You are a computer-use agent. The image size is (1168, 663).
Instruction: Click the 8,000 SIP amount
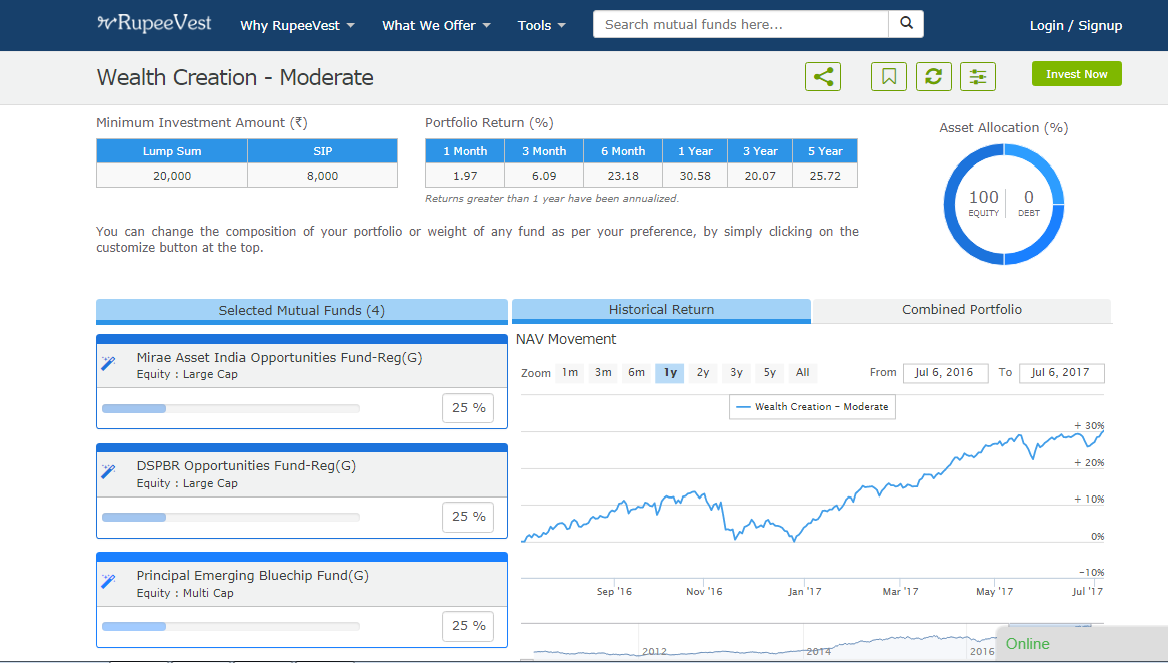(x=323, y=176)
